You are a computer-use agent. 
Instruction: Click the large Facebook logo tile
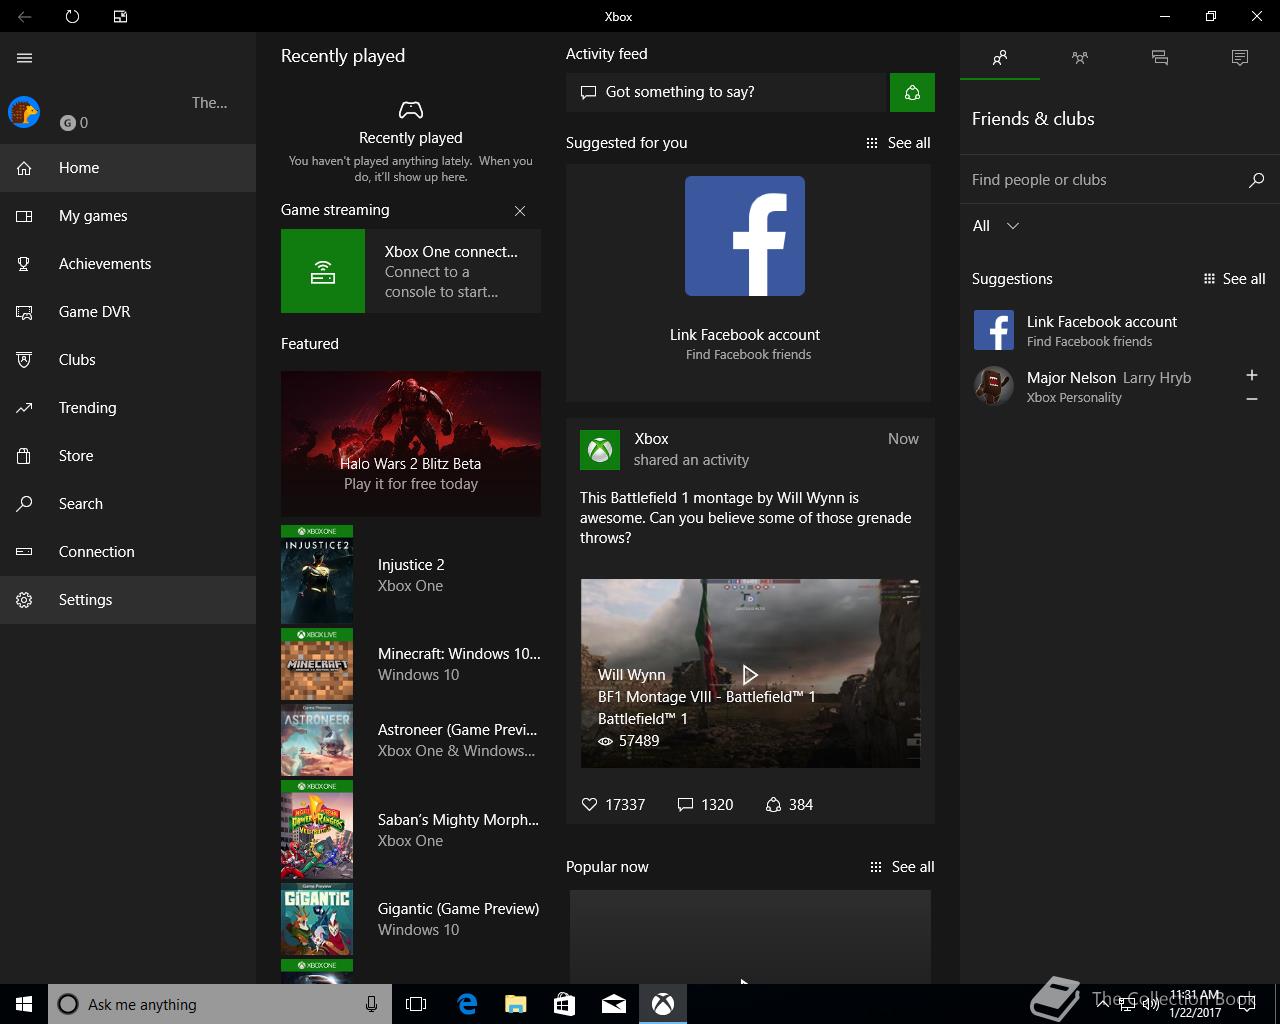point(745,236)
